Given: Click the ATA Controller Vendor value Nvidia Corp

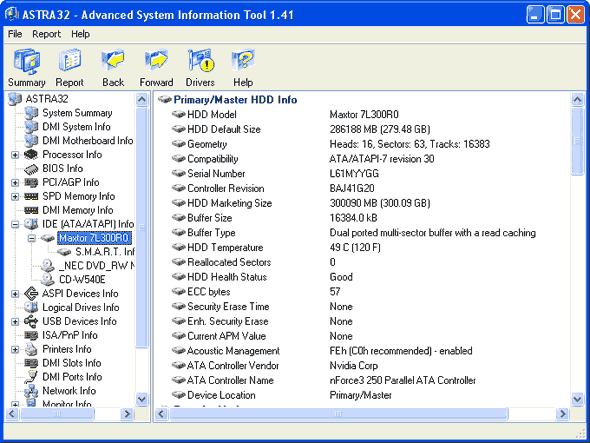Looking at the screenshot, I should pos(354,365).
